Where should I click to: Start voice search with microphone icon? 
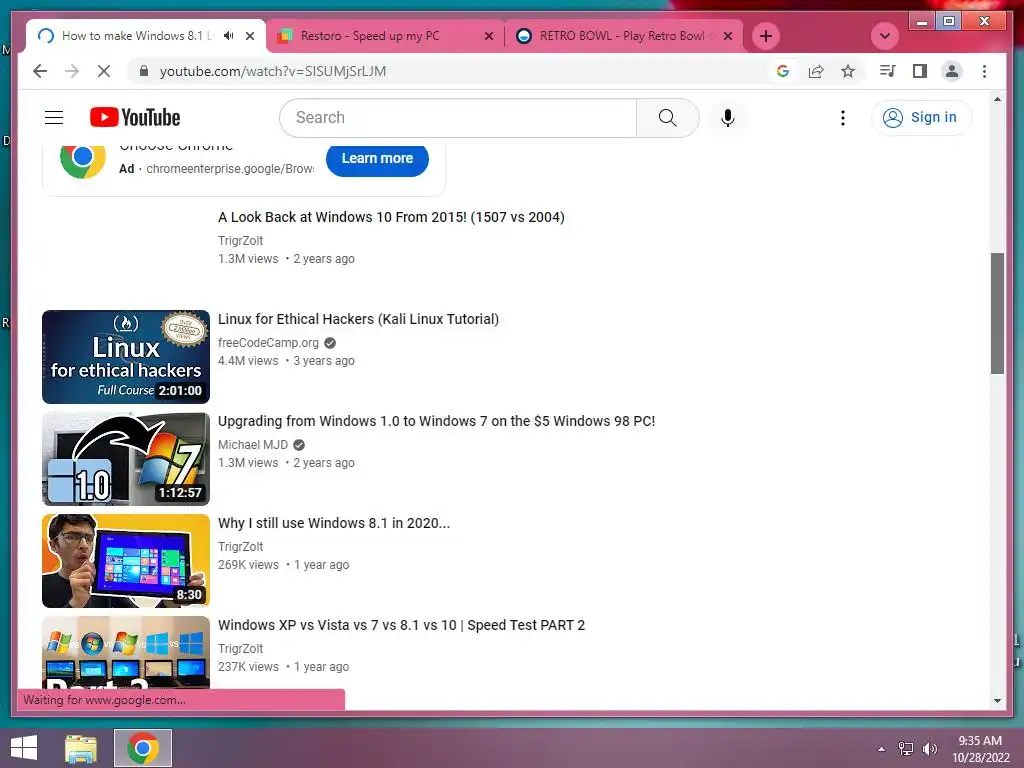pyautogui.click(x=728, y=118)
